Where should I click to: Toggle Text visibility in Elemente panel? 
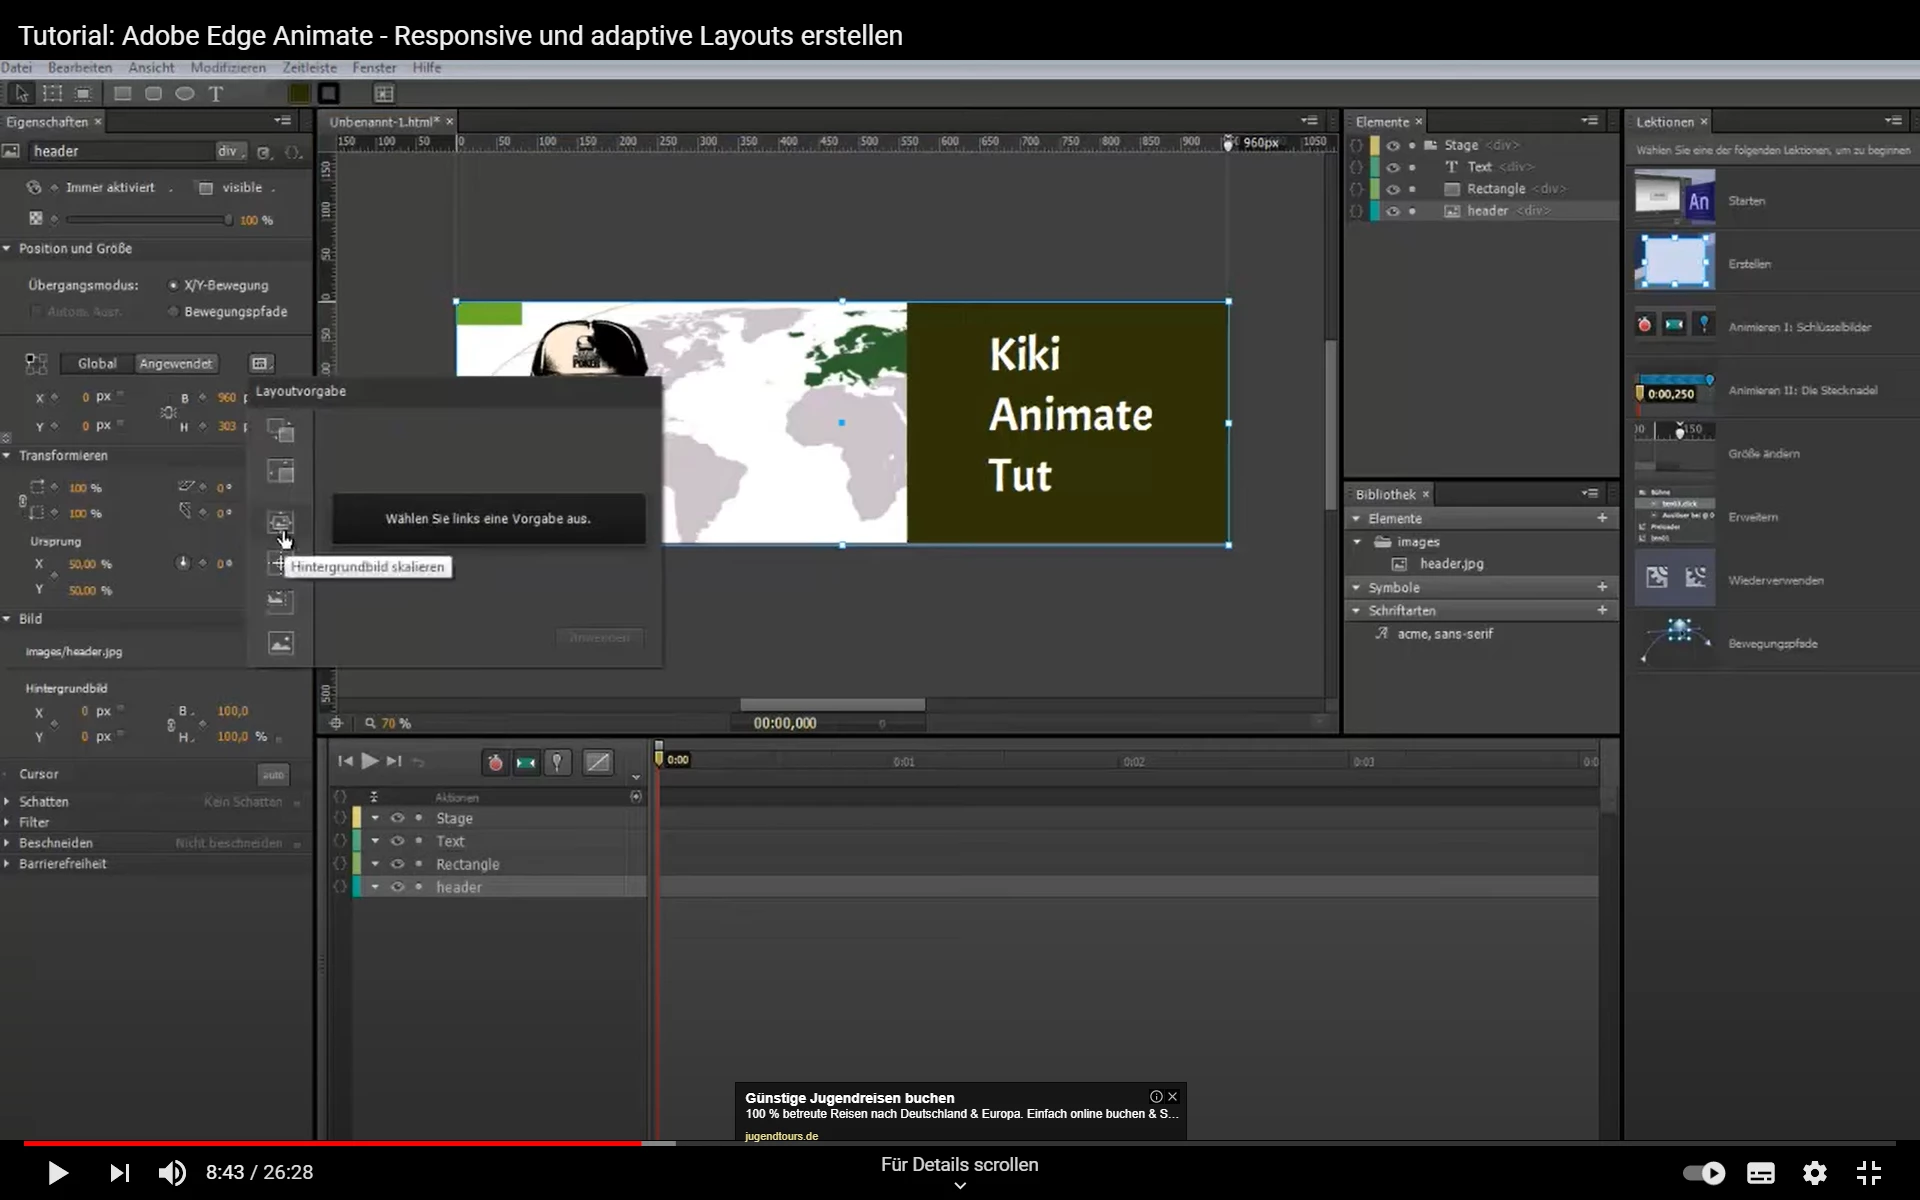1392,167
